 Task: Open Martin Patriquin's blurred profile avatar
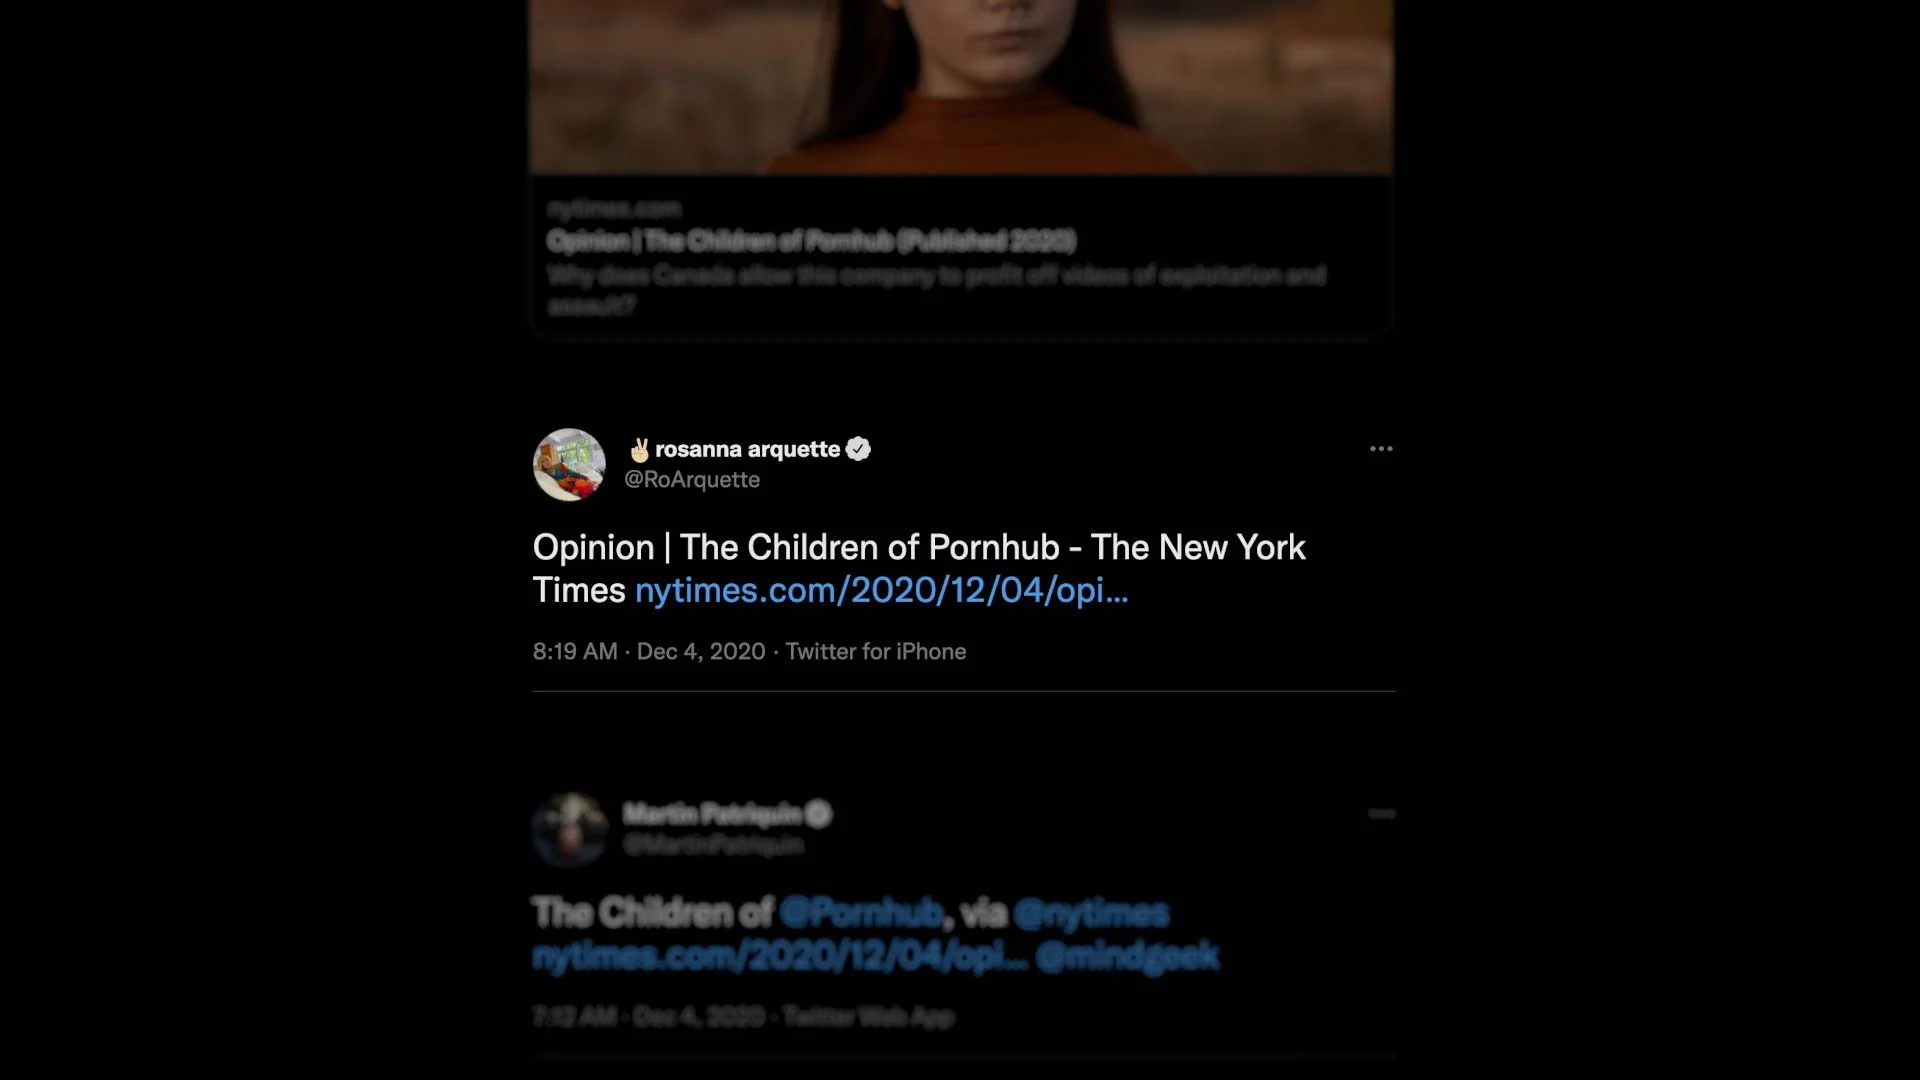[x=569, y=829]
